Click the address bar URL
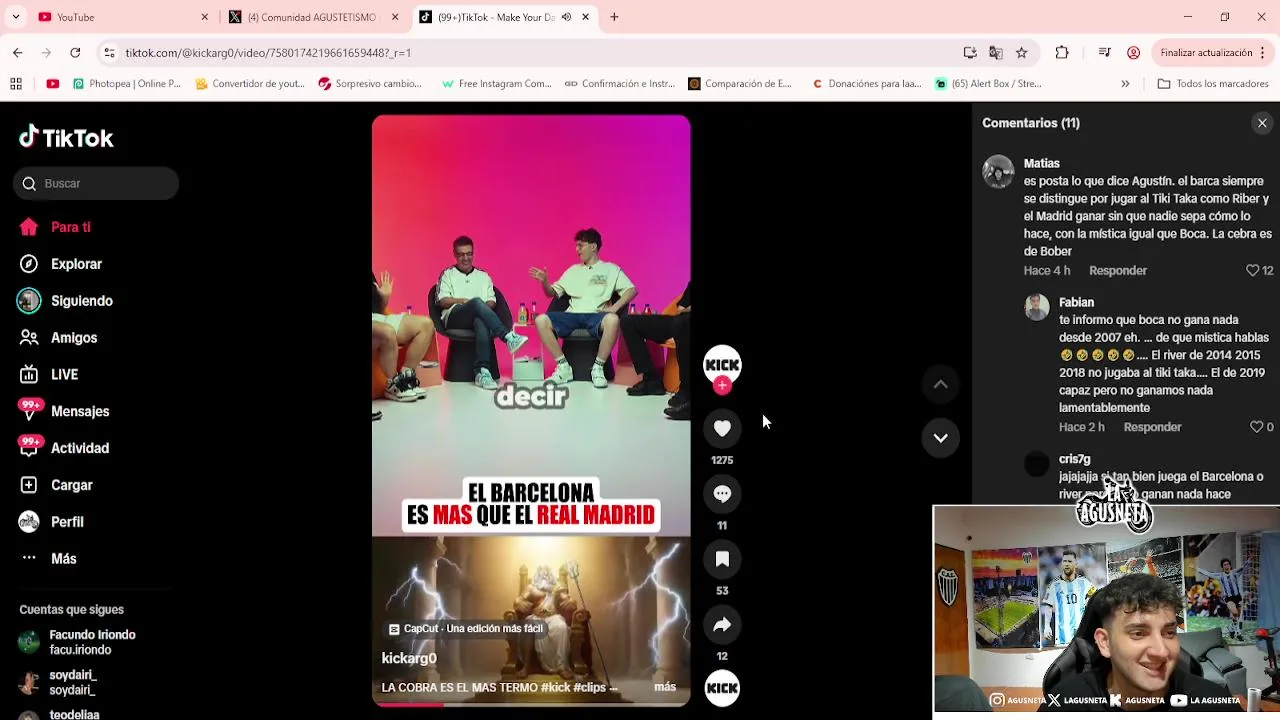Screen dimensions: 1280x720 (x=268, y=53)
